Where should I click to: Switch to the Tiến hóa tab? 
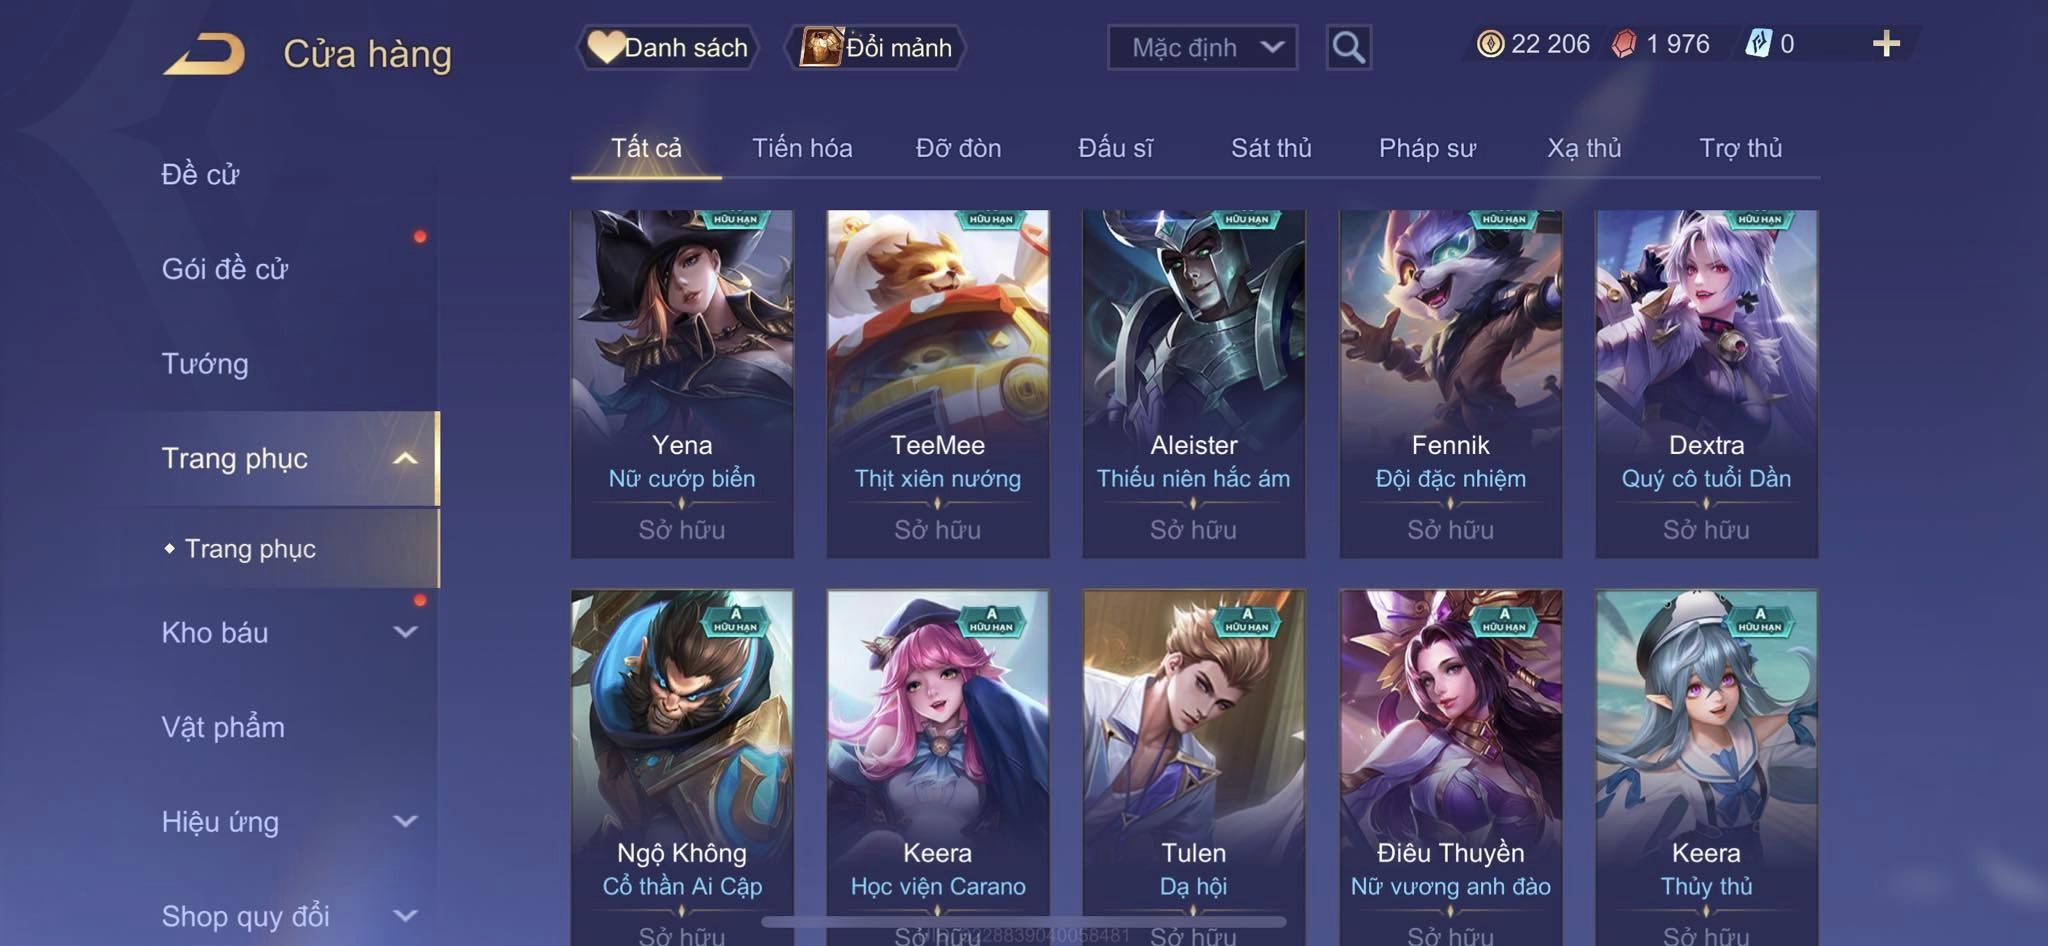point(802,148)
